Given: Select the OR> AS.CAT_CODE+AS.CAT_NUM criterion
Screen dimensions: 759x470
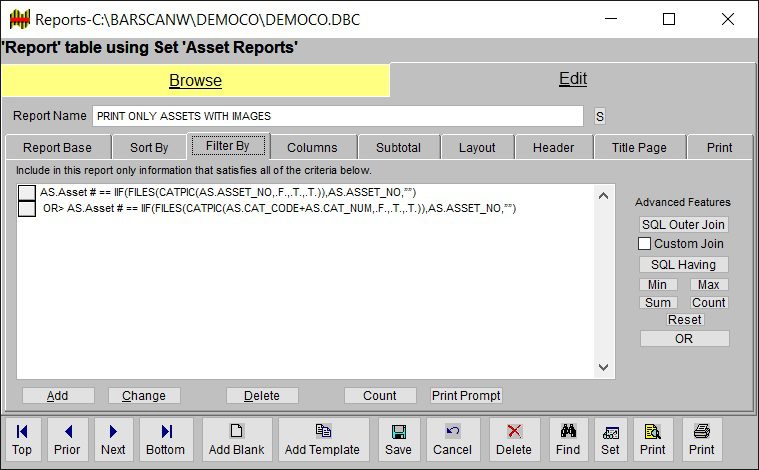Looking at the screenshot, I should coord(280,209).
